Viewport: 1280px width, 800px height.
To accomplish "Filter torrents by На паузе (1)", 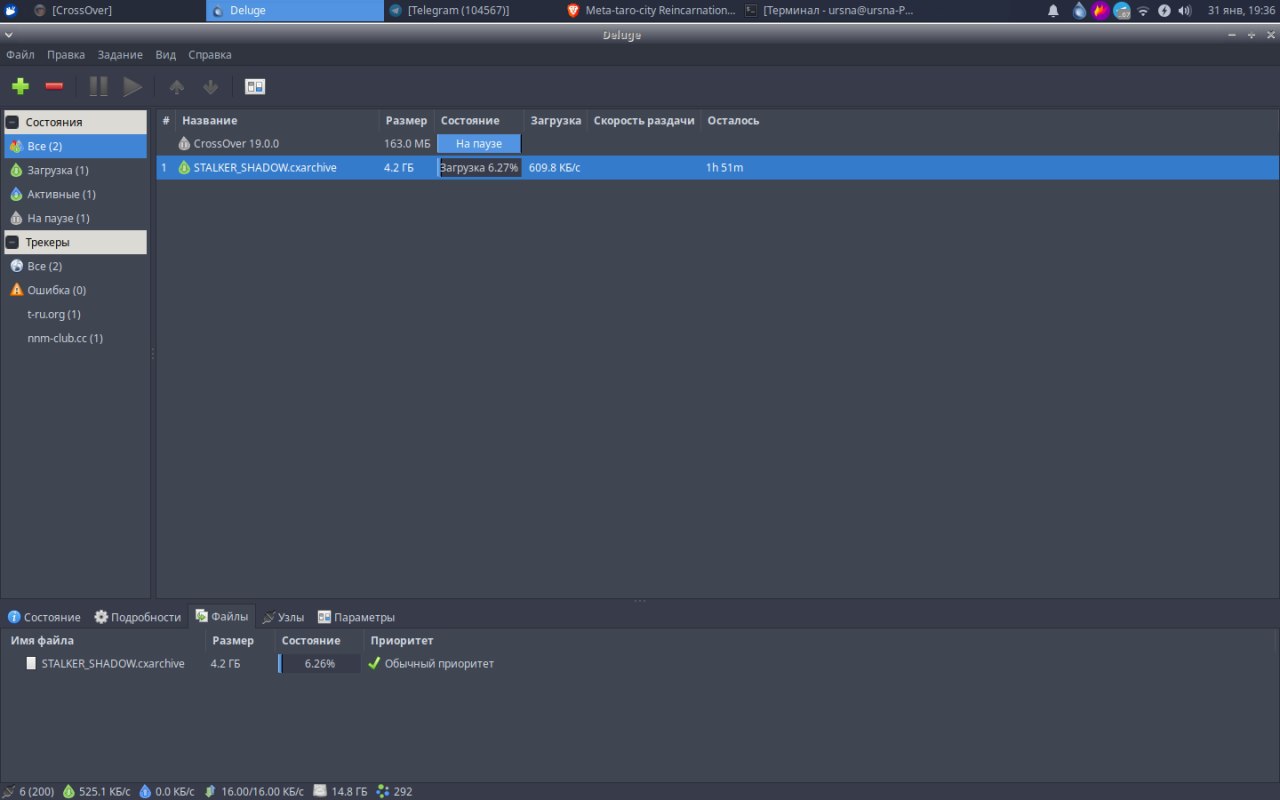I will tap(75, 218).
